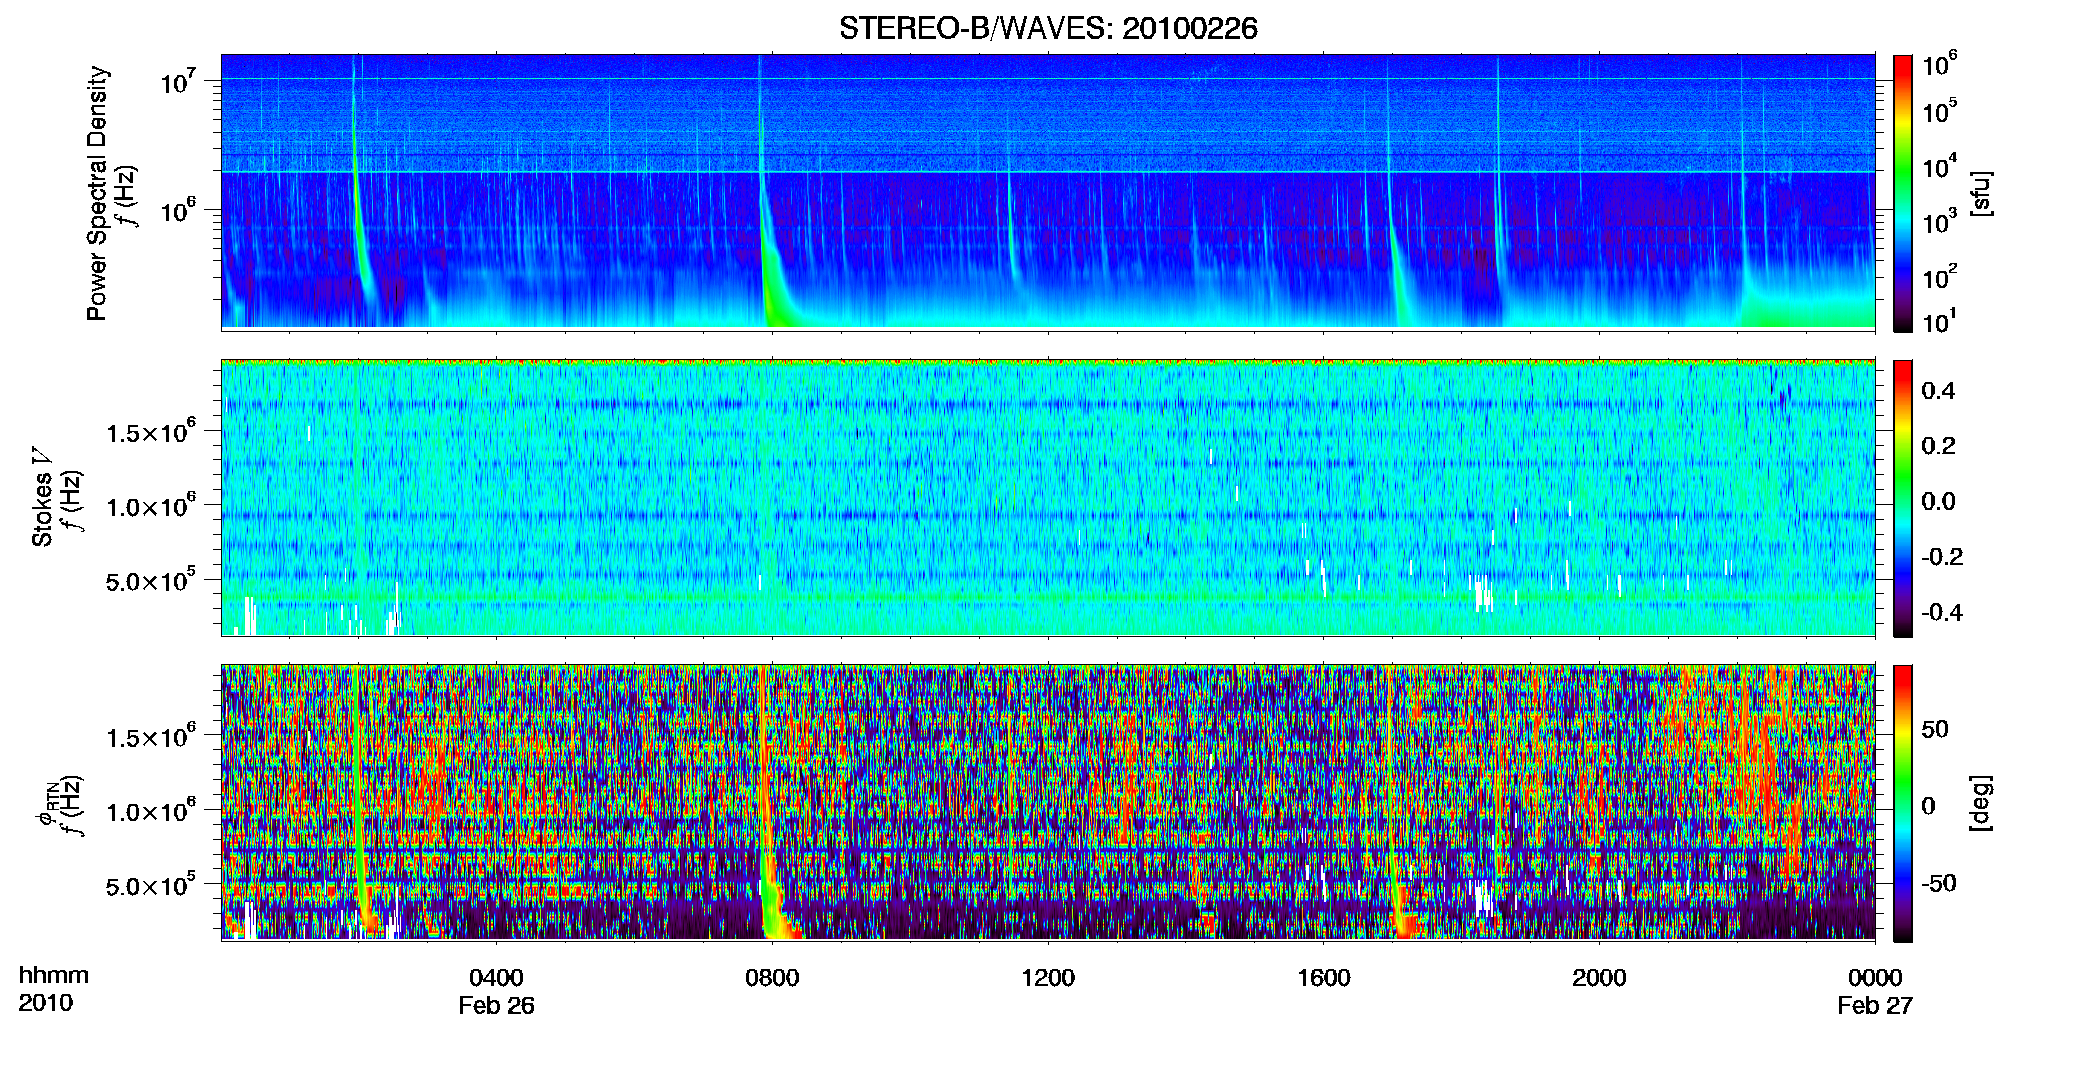Click the 1.0×10^6 tick of the φ RTN panel

151,812
